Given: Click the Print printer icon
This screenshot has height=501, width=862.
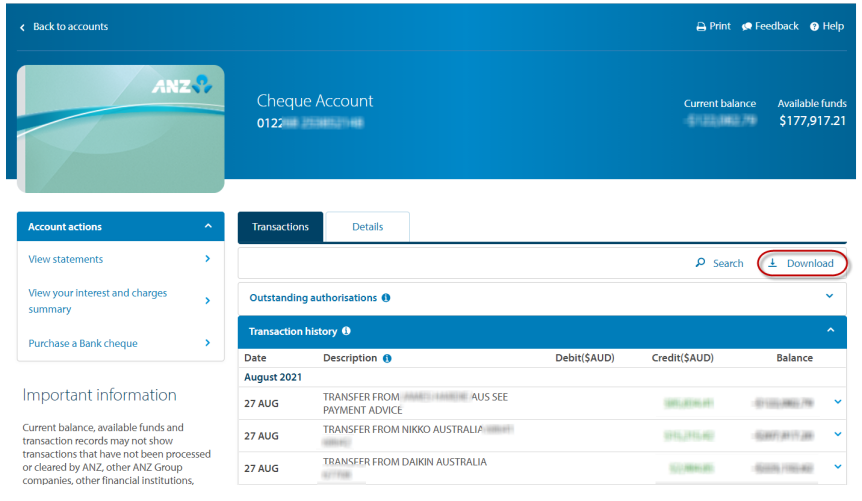Looking at the screenshot, I should (701, 27).
